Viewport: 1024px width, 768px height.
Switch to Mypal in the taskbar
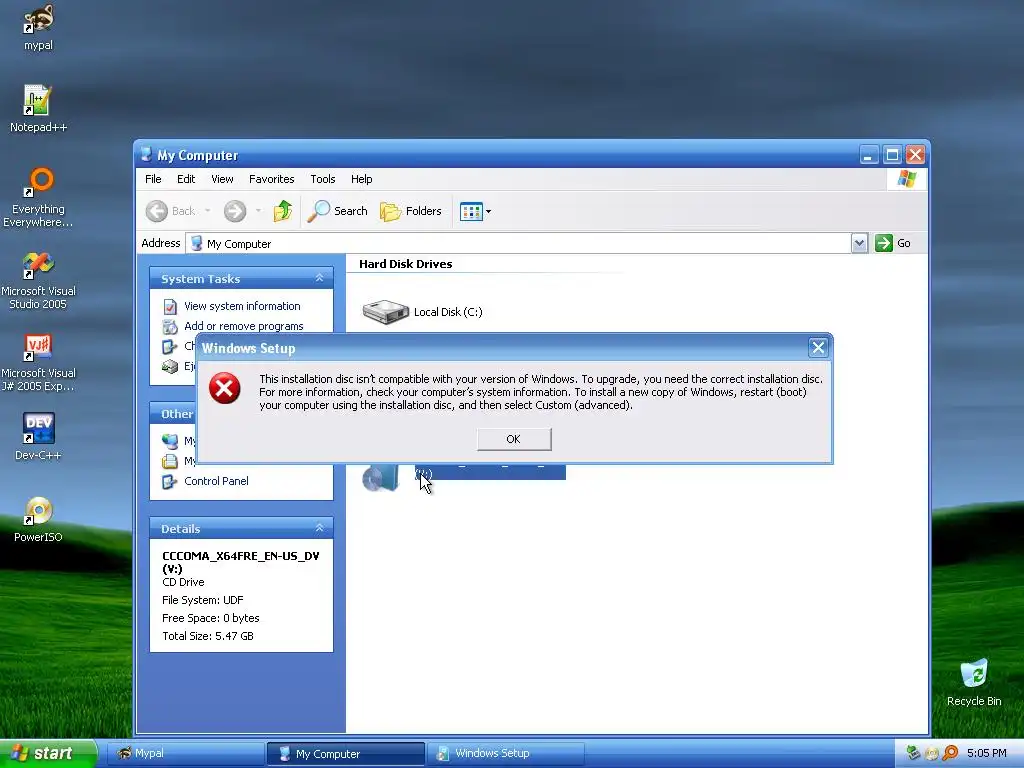coord(185,754)
